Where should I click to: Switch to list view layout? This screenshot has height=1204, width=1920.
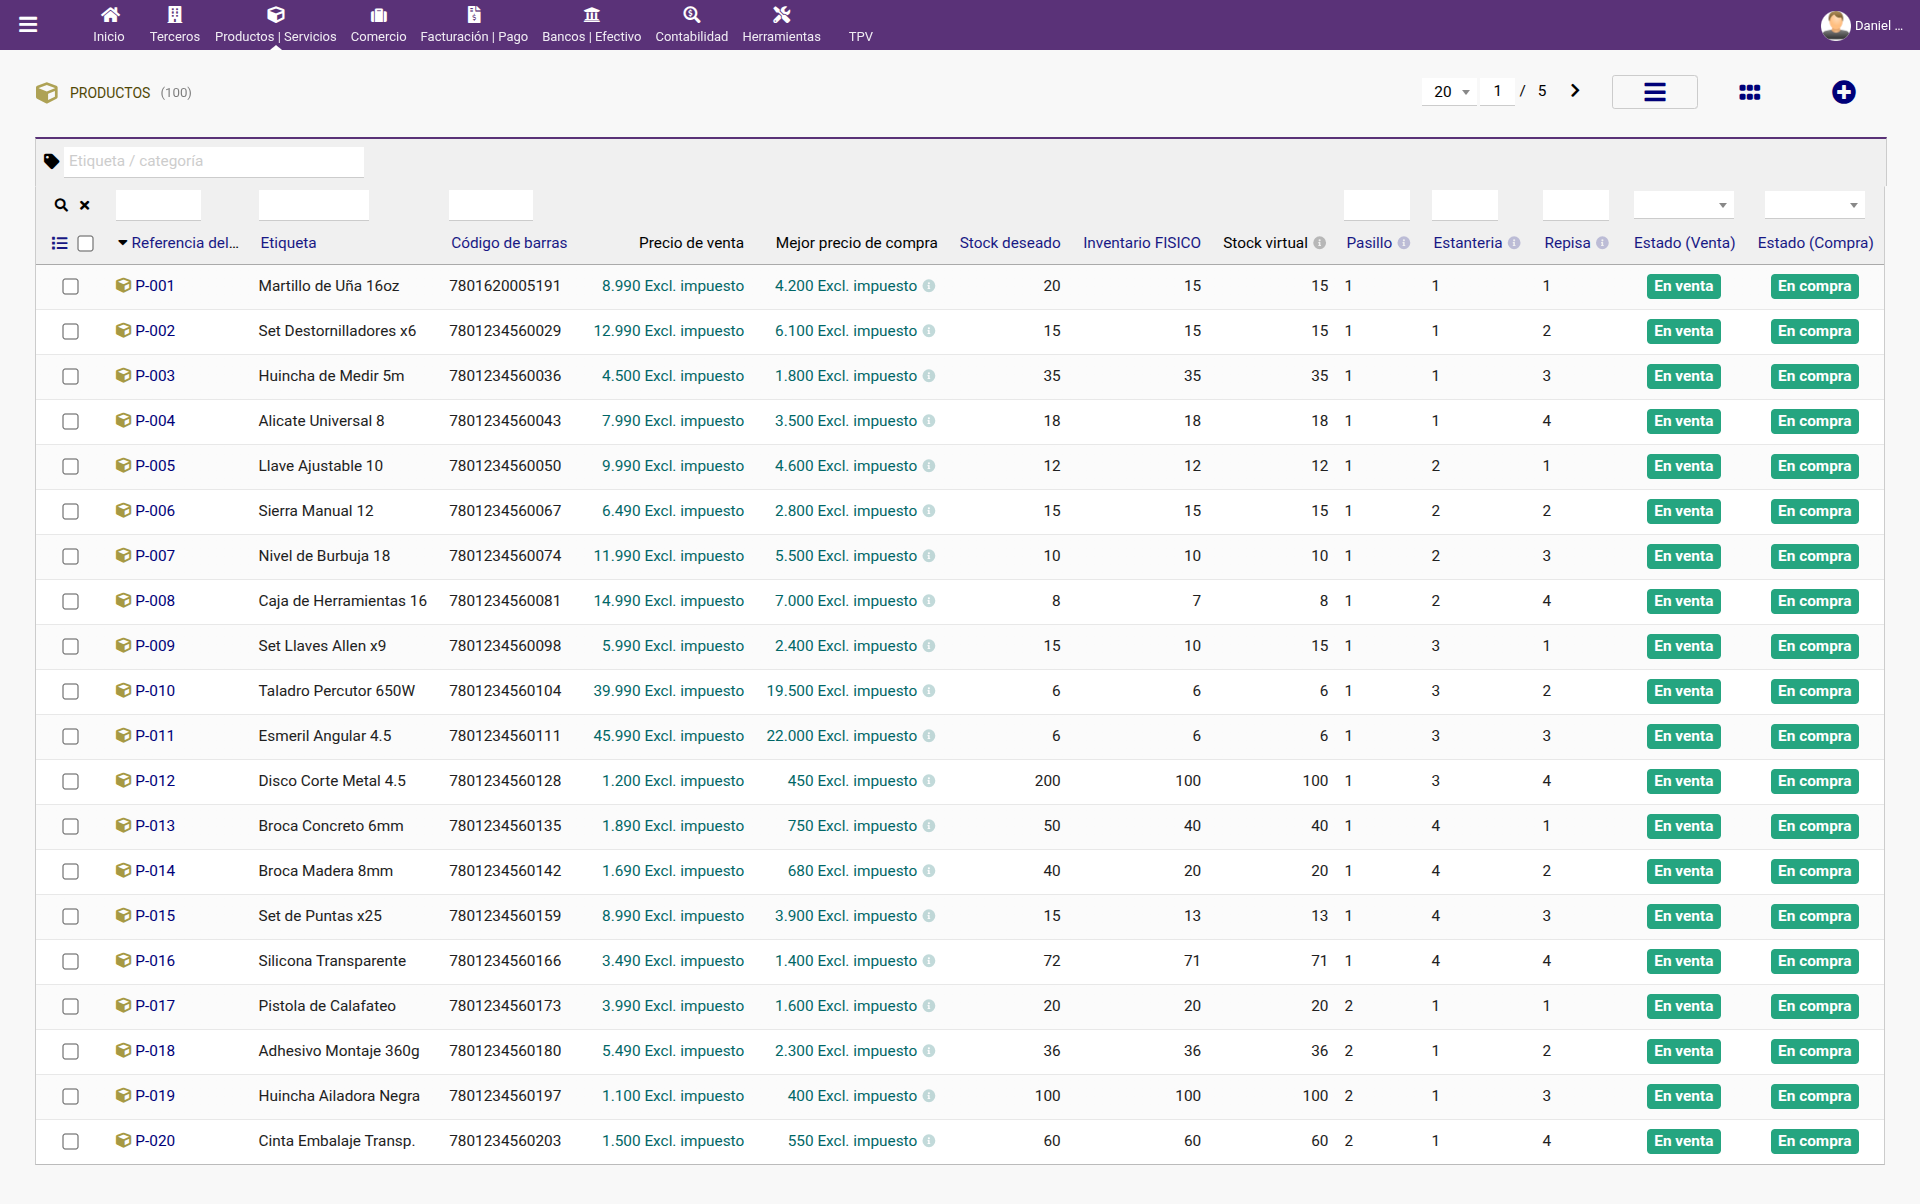click(x=1654, y=92)
